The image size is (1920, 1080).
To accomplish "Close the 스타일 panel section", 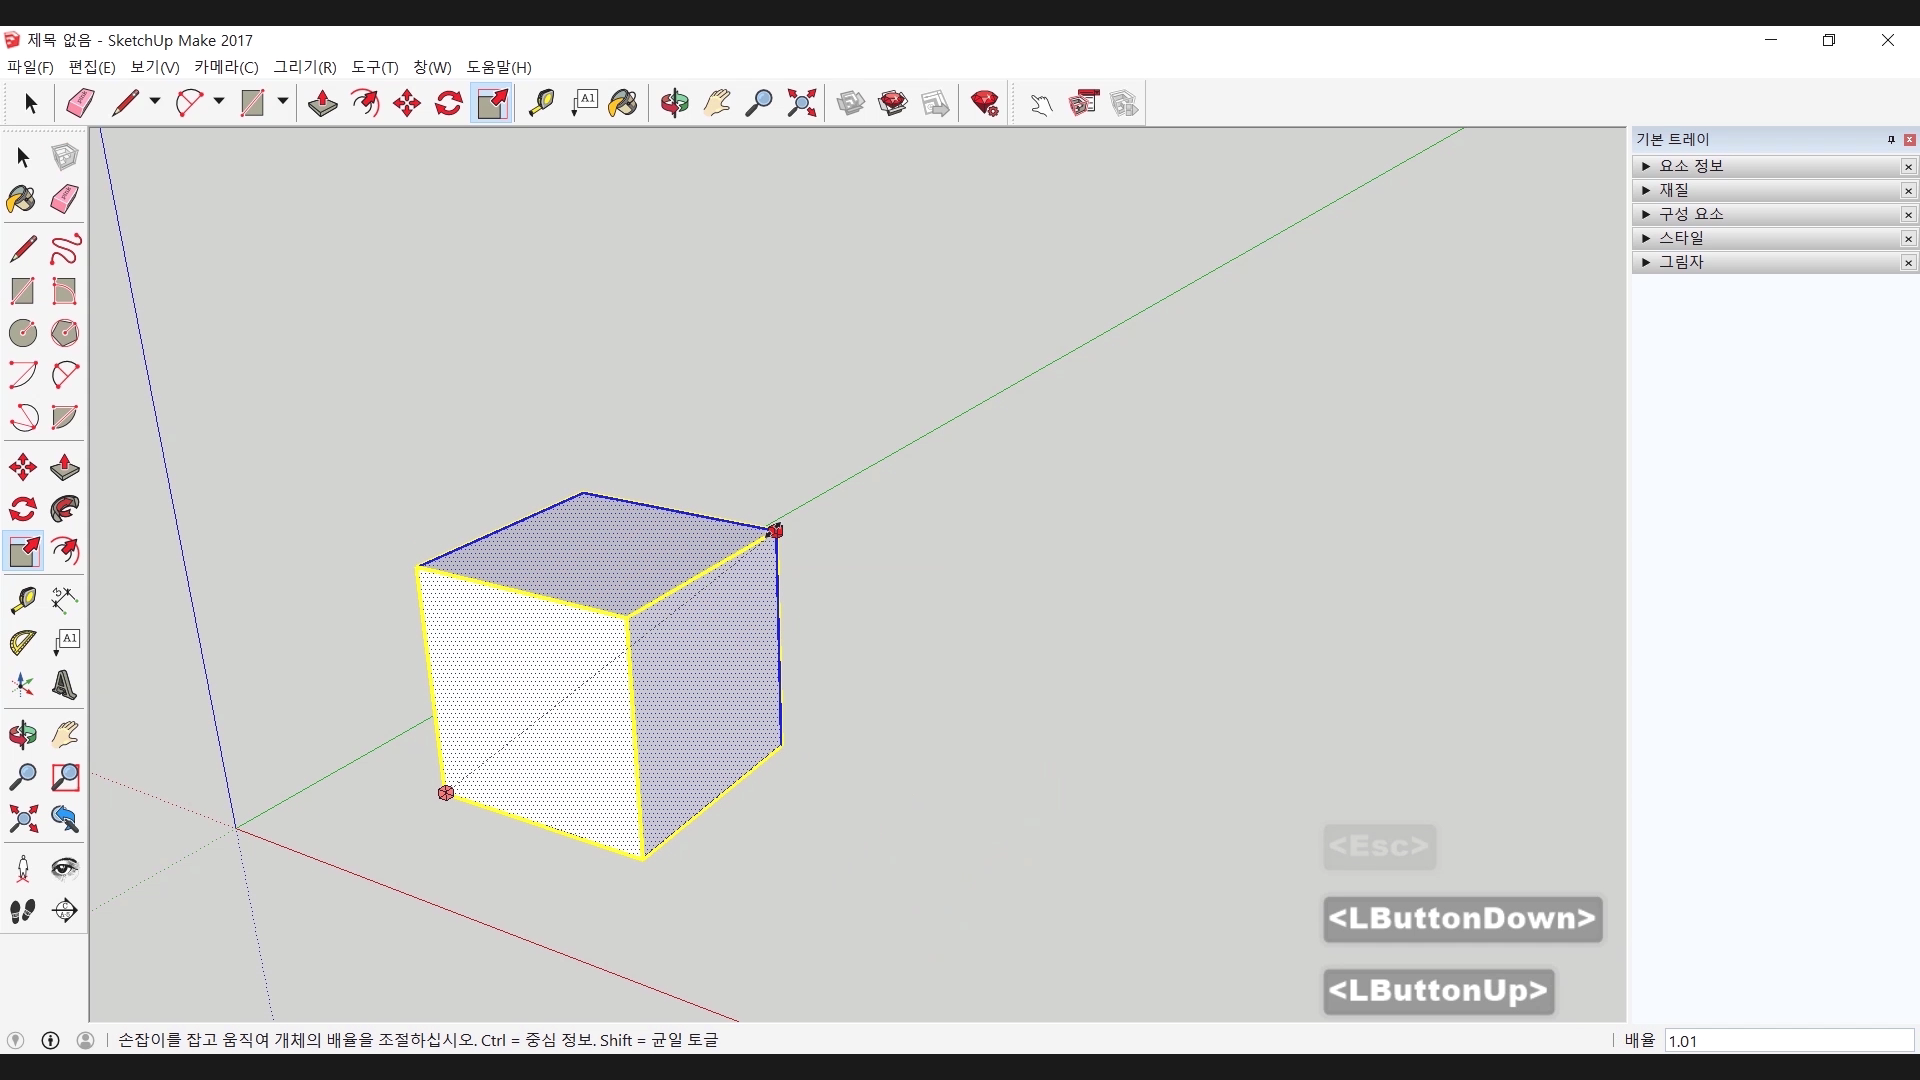I will tap(1908, 239).
